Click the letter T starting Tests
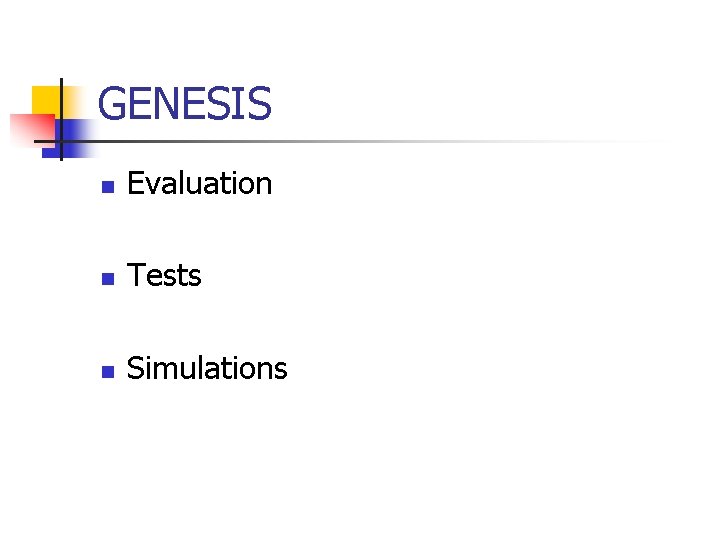Screen dimensions: 720x540 (136, 276)
